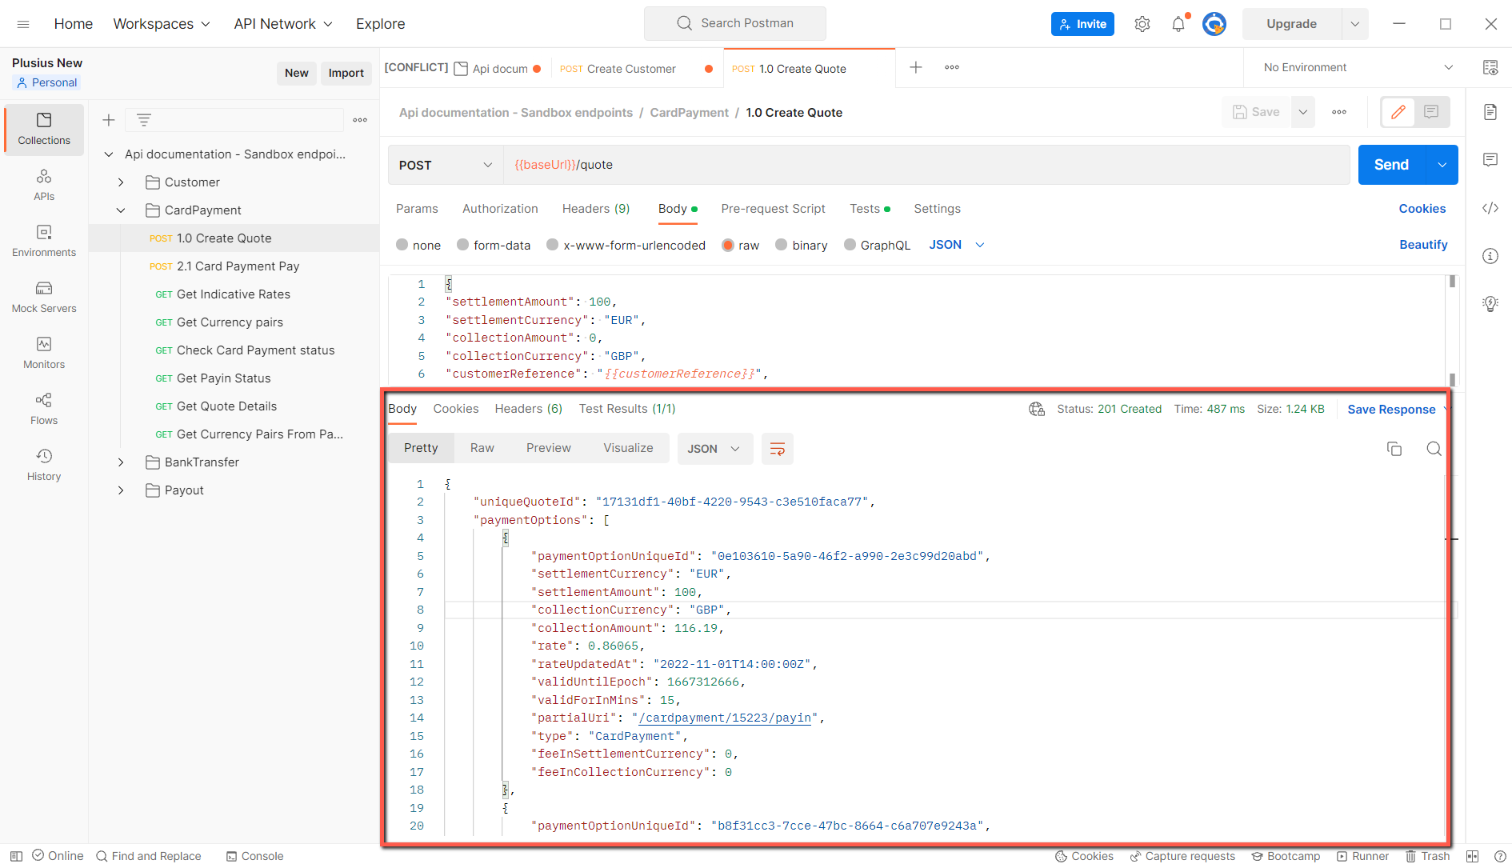Screen dimensions: 1512x867
Task: Switch to the Pre-request Script tab
Action: (773, 209)
